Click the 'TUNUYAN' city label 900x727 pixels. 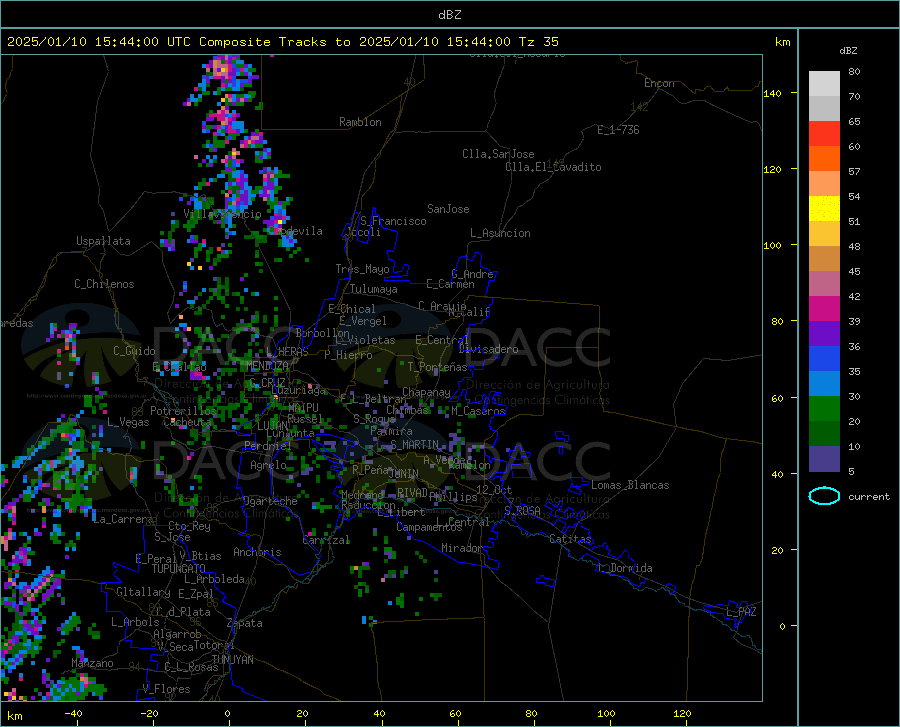tap(232, 660)
